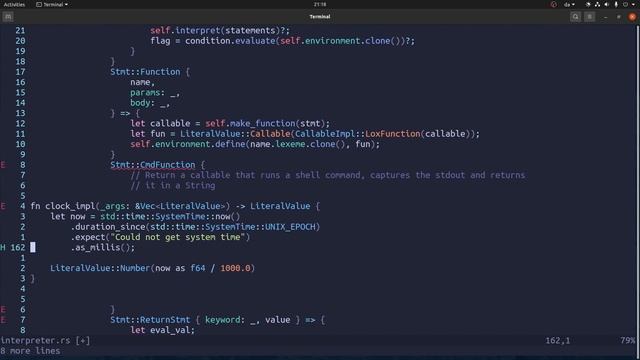640x360 pixels.
Task: Click 'f64' type cast in code
Action: (x=198, y=268)
